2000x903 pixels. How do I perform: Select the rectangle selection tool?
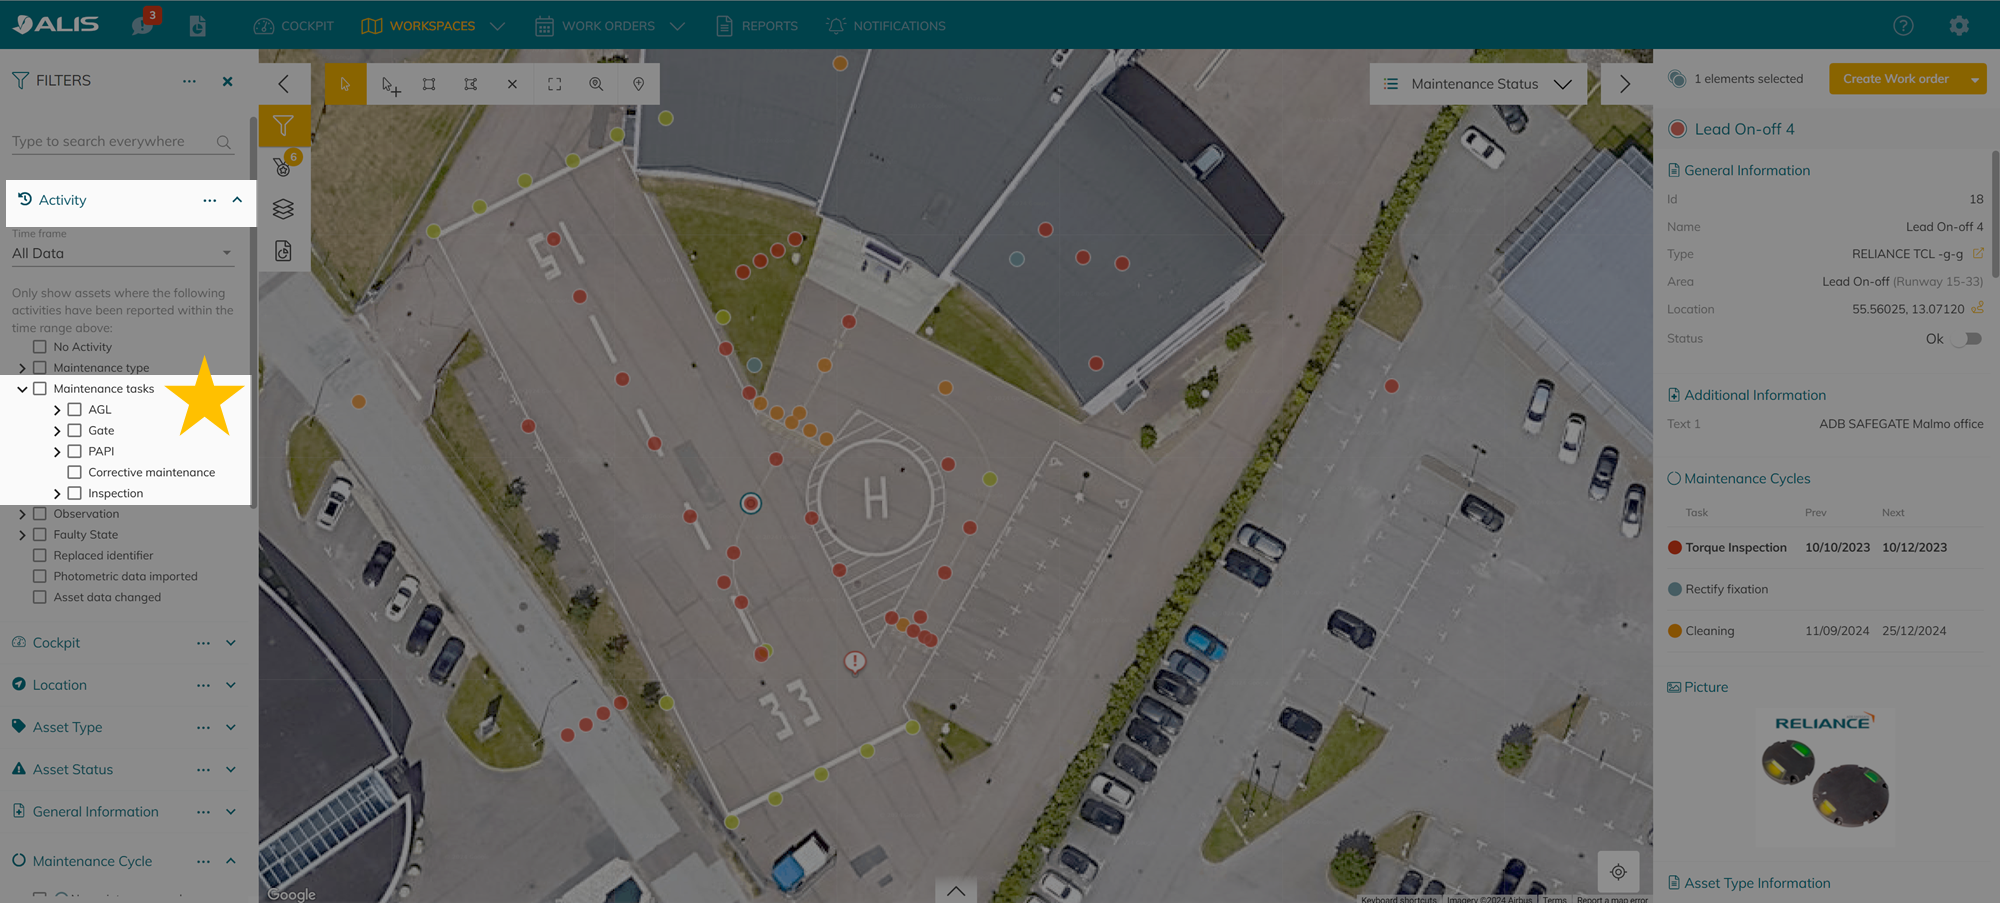point(429,84)
